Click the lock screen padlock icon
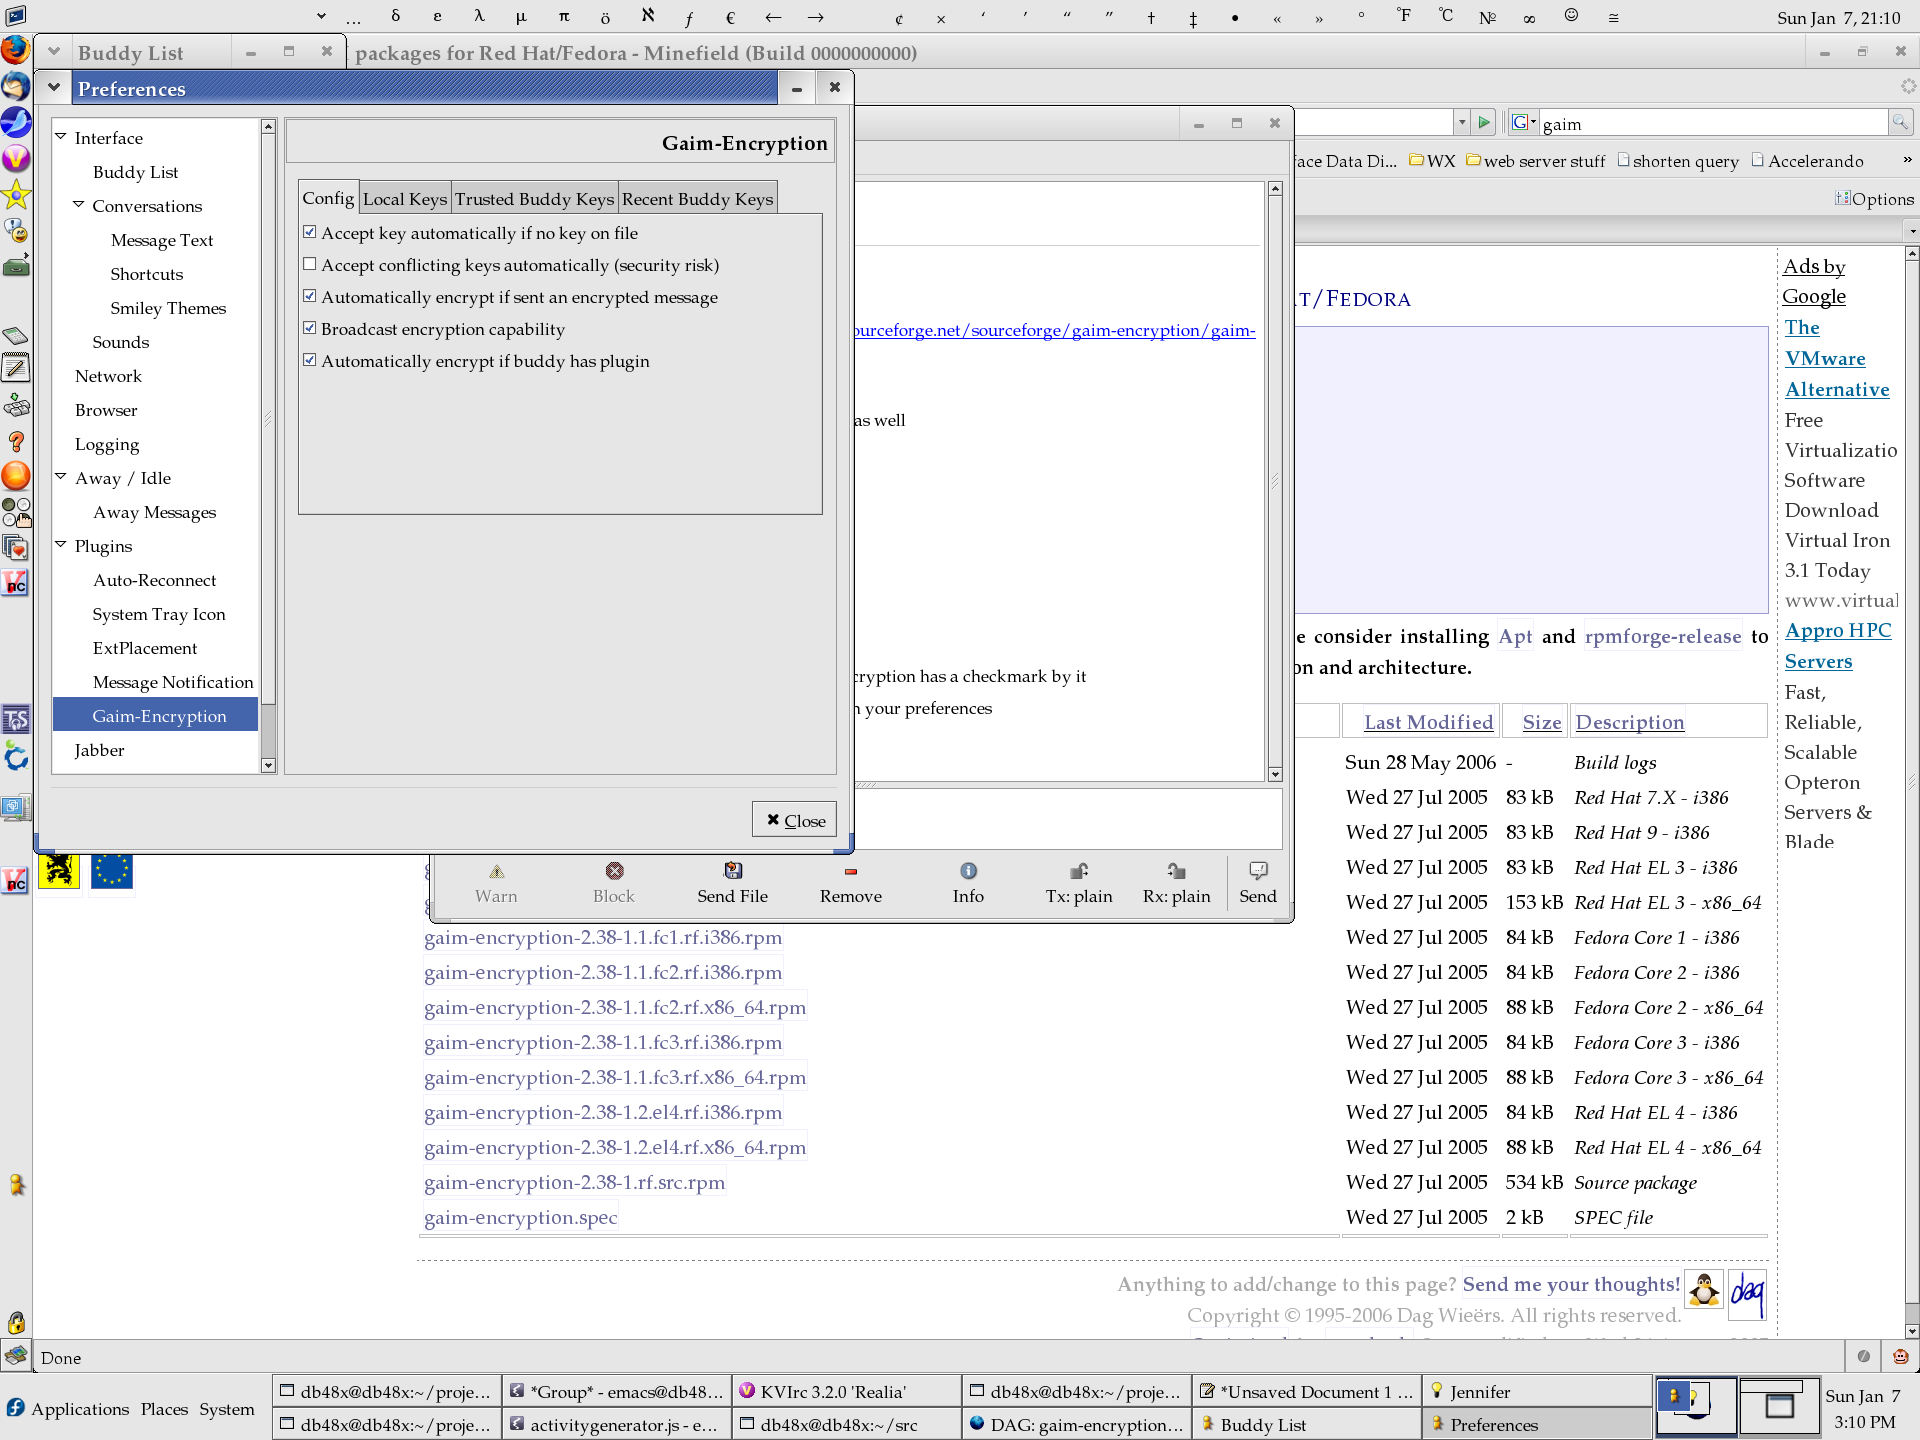This screenshot has width=1920, height=1440. pos(15,1322)
